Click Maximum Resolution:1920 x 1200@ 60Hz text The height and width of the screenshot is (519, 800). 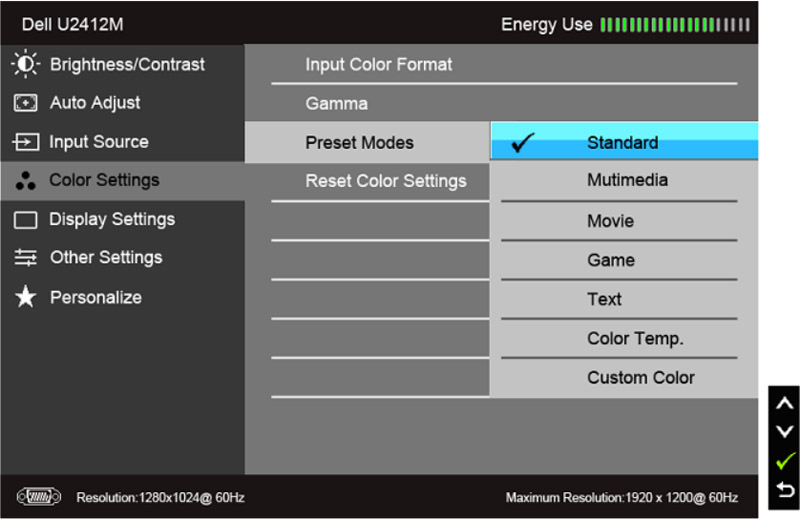point(621,498)
